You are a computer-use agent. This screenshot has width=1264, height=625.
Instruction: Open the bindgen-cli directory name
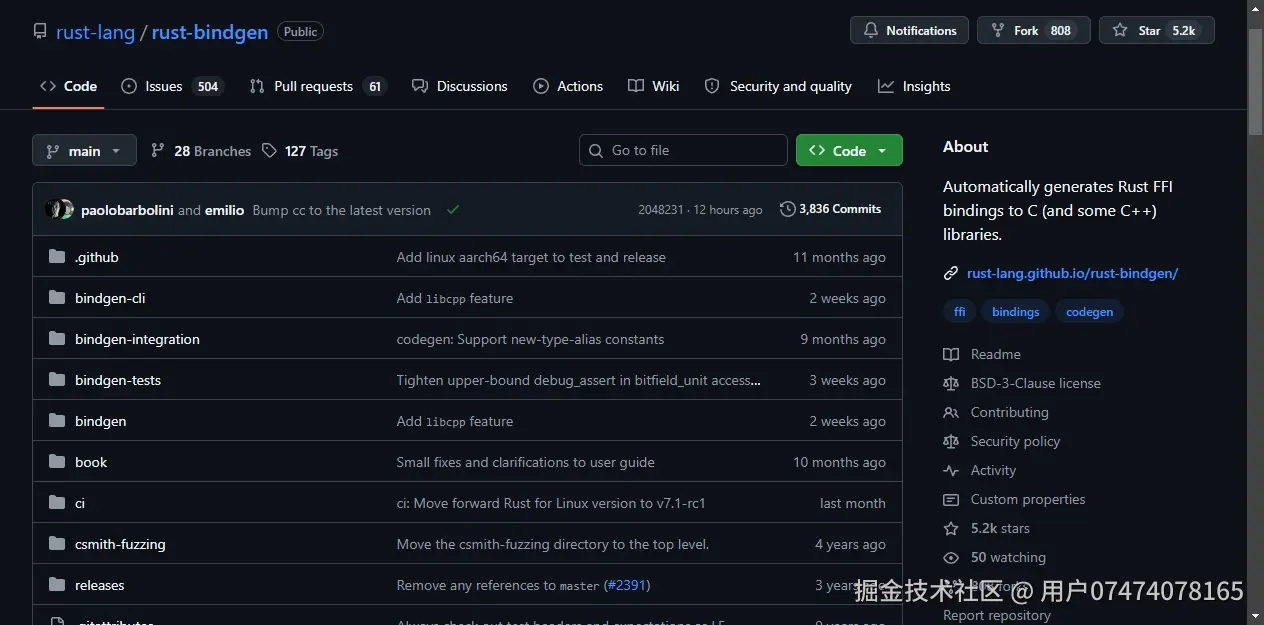point(110,298)
